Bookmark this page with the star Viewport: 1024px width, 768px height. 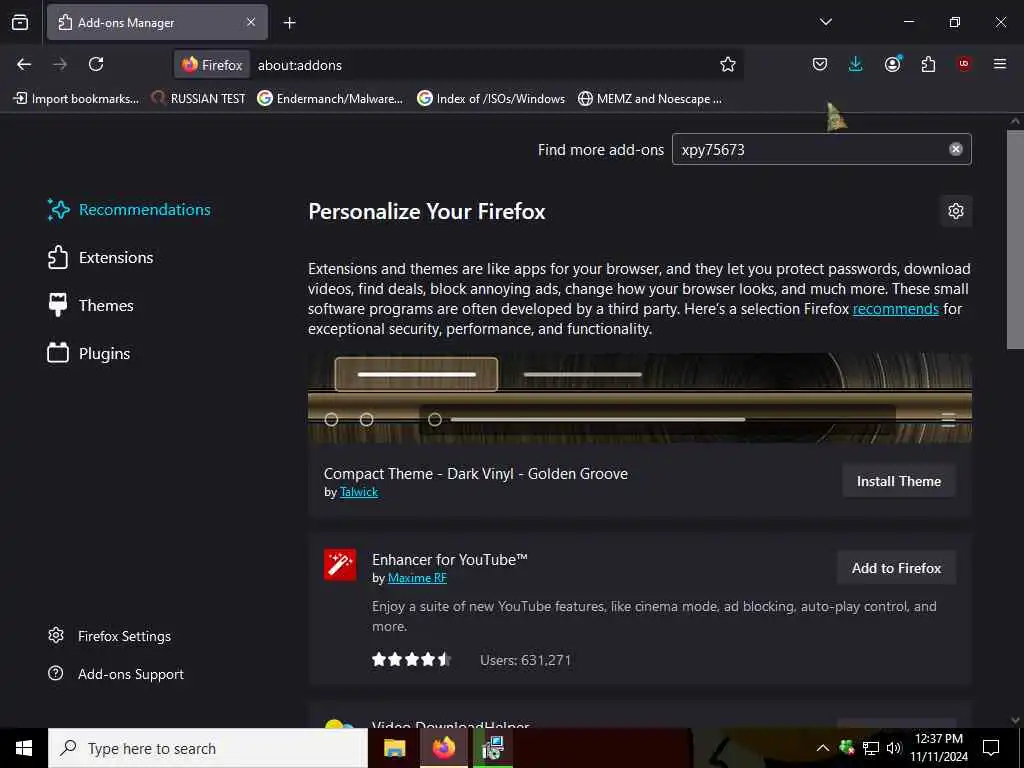tap(728, 64)
